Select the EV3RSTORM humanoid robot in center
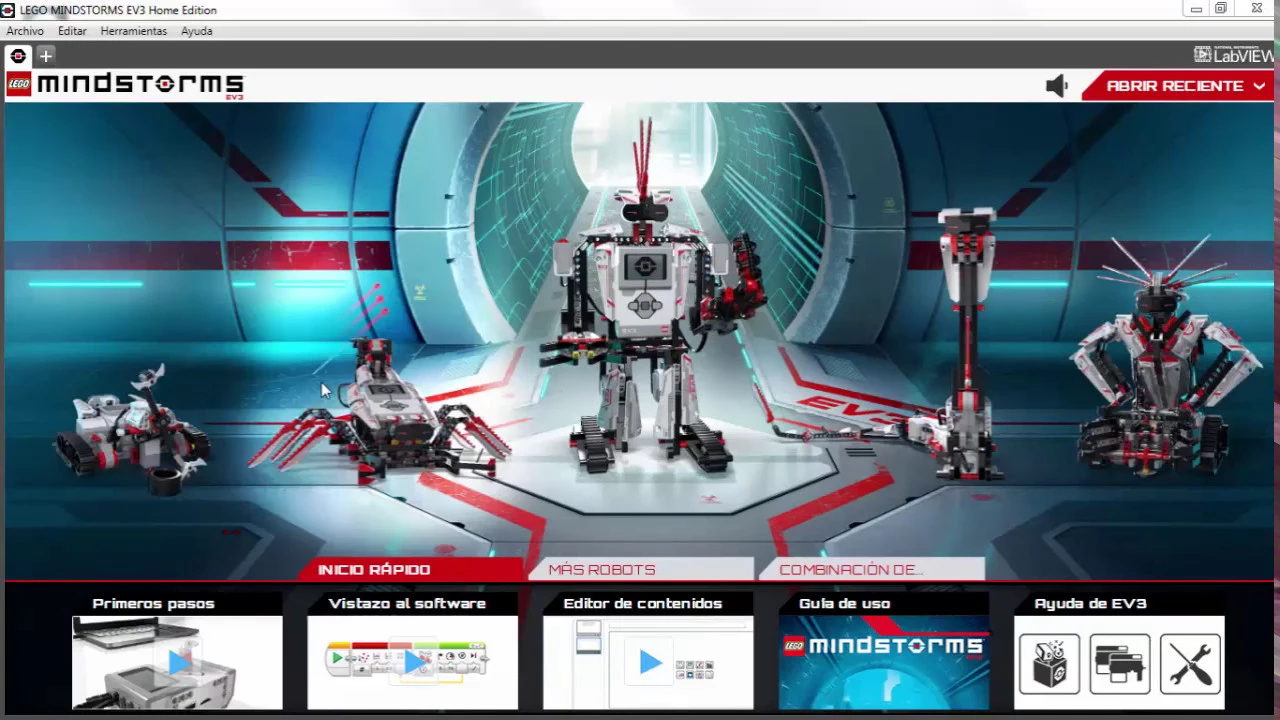This screenshot has width=1280, height=720. coord(650,300)
